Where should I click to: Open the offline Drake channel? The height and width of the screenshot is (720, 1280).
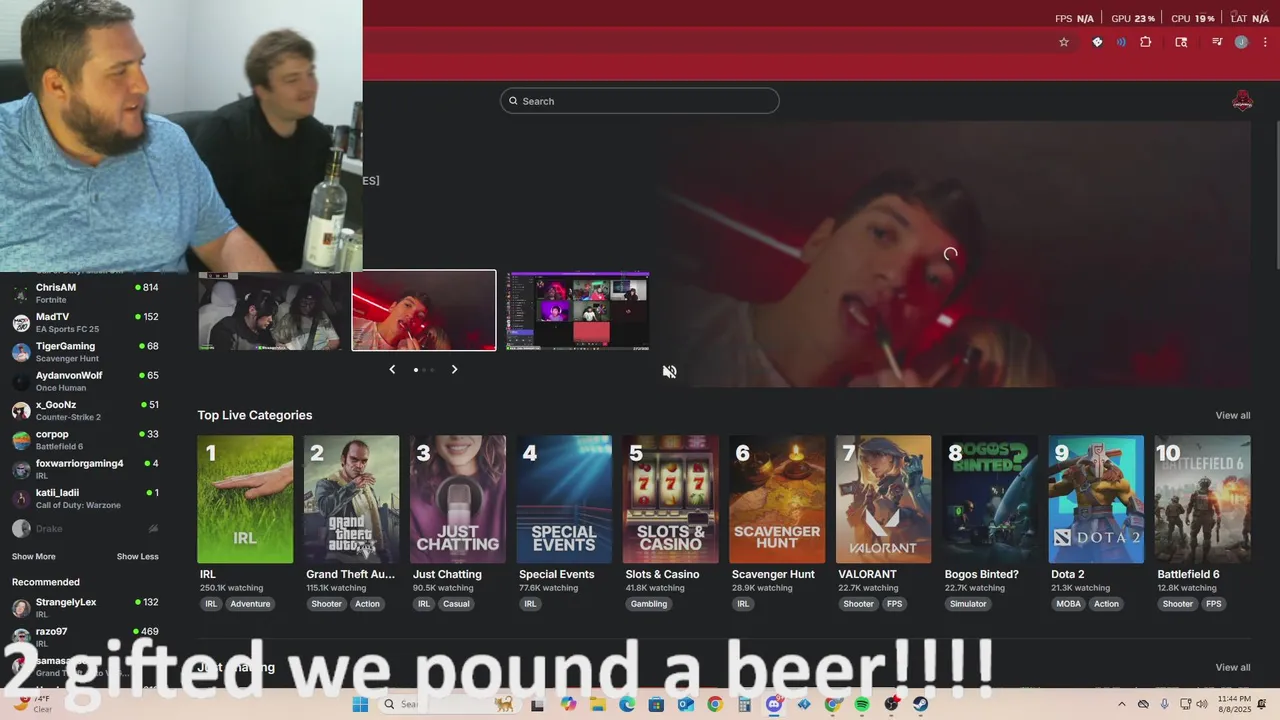[85, 528]
